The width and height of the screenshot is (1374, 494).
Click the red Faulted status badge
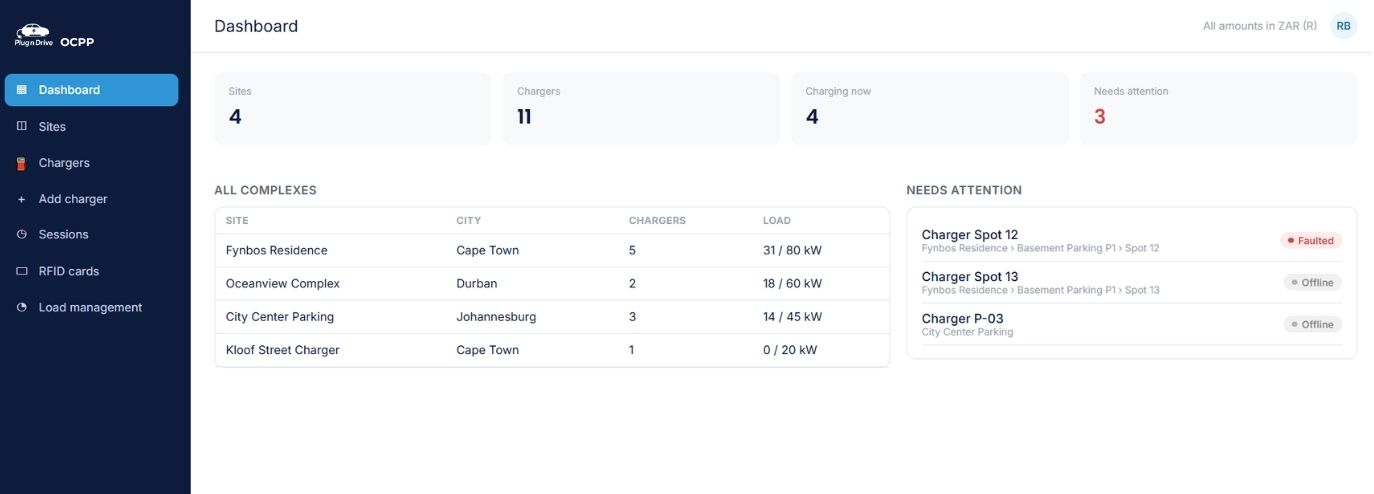point(1311,241)
